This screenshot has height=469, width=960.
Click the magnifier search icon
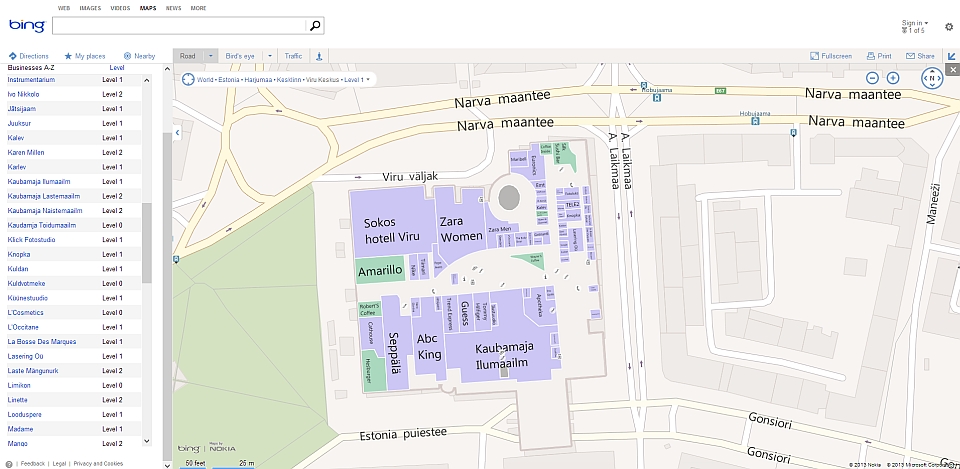coord(315,26)
